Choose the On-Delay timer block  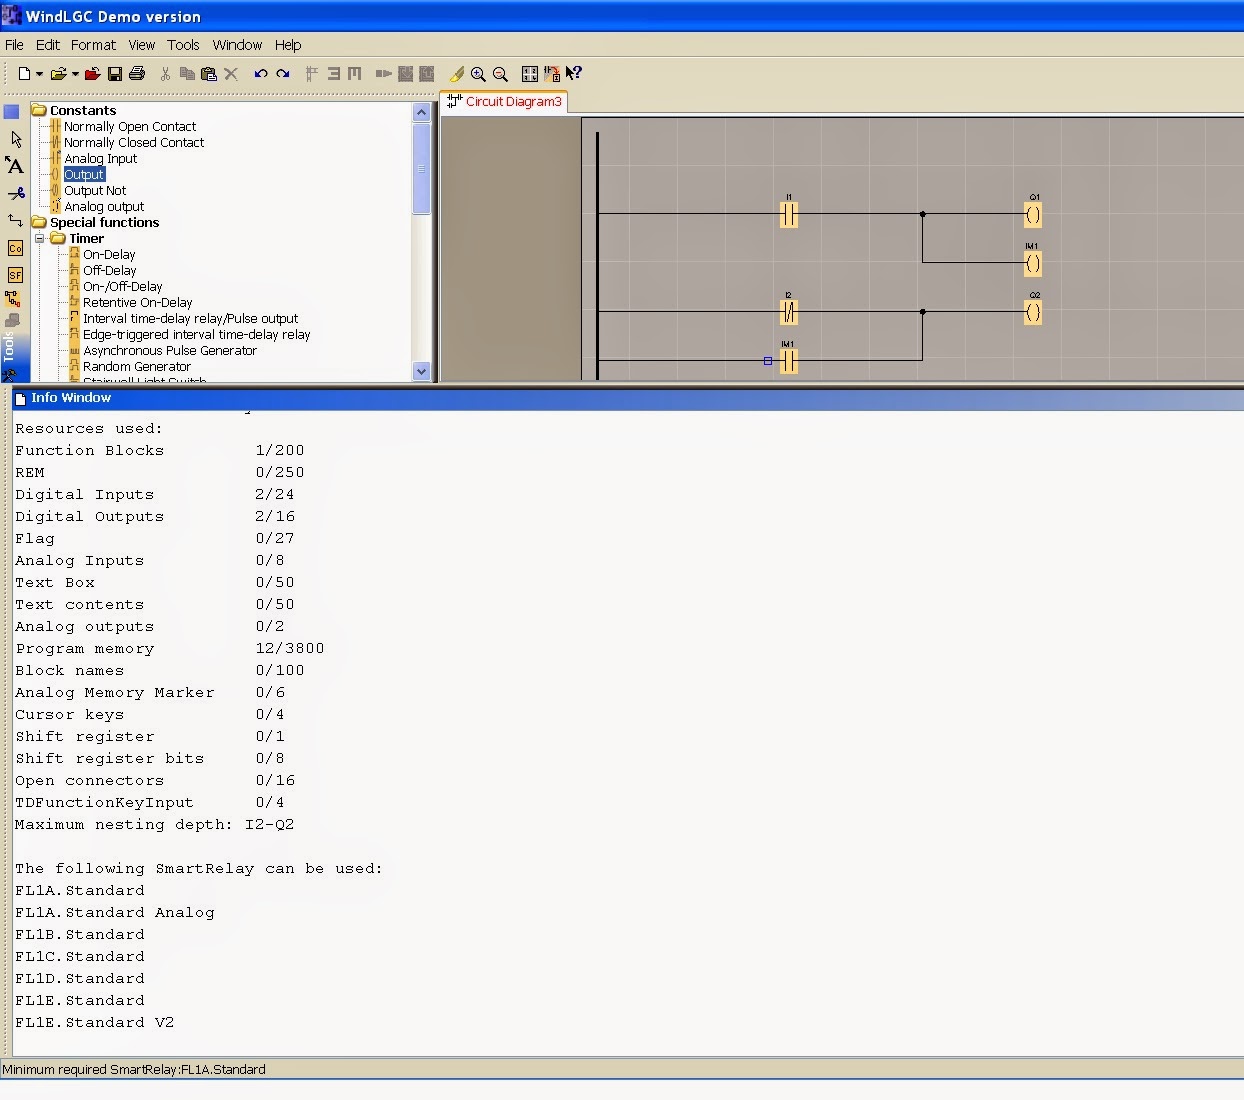[107, 254]
